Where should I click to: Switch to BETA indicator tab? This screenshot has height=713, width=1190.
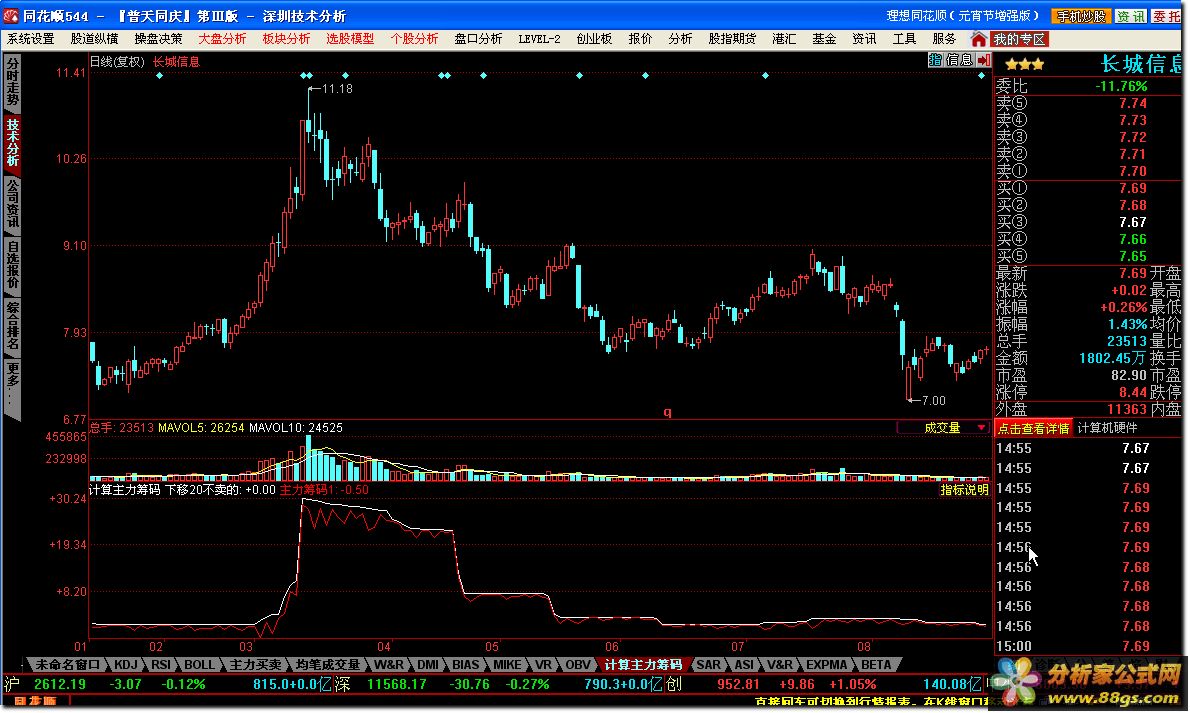876,664
